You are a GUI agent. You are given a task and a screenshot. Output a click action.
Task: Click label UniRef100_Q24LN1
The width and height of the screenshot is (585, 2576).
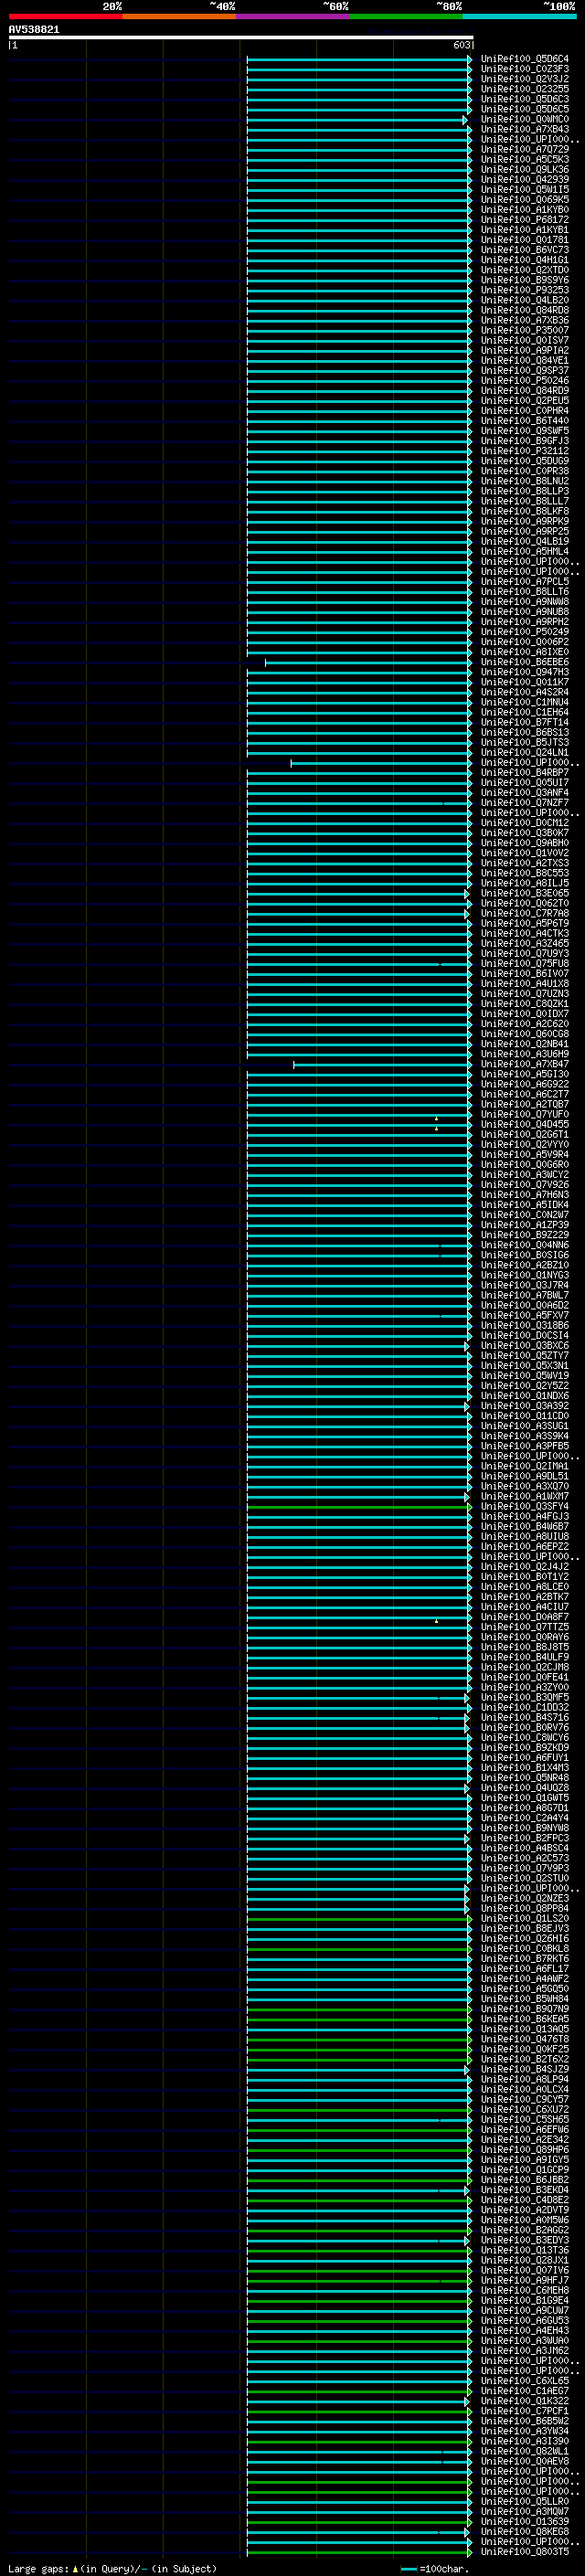pyautogui.click(x=524, y=752)
